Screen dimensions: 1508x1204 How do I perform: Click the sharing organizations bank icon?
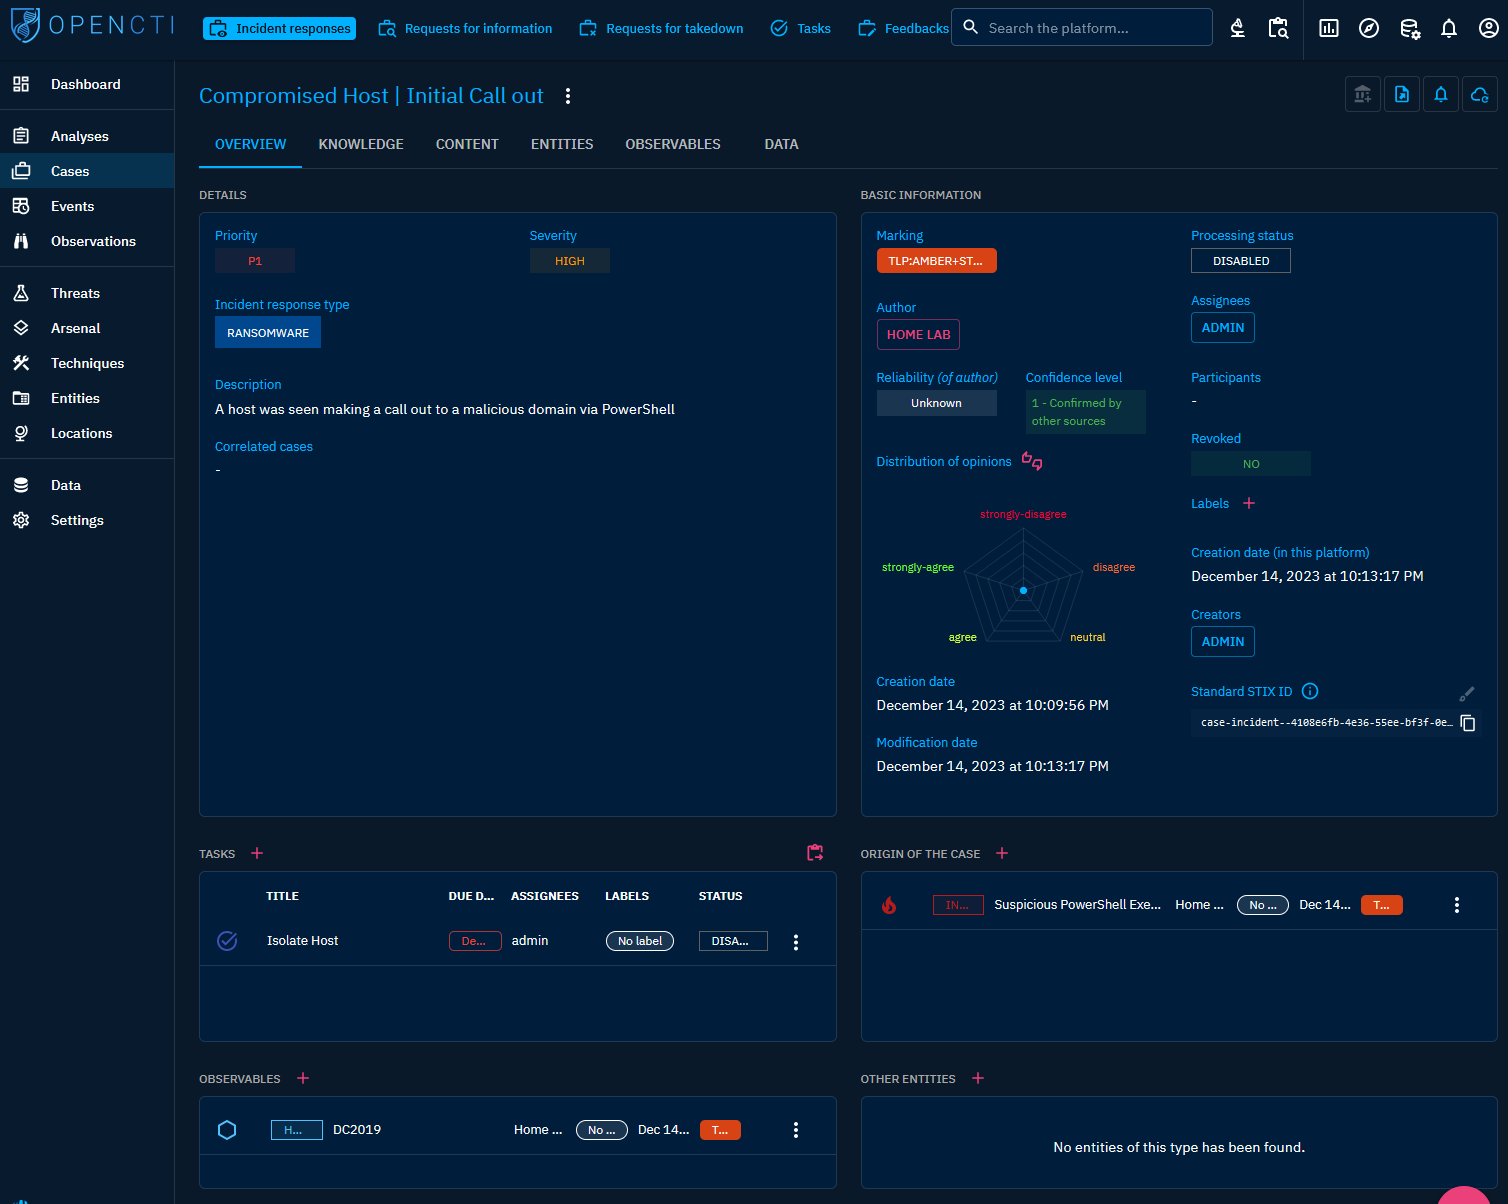click(1363, 95)
